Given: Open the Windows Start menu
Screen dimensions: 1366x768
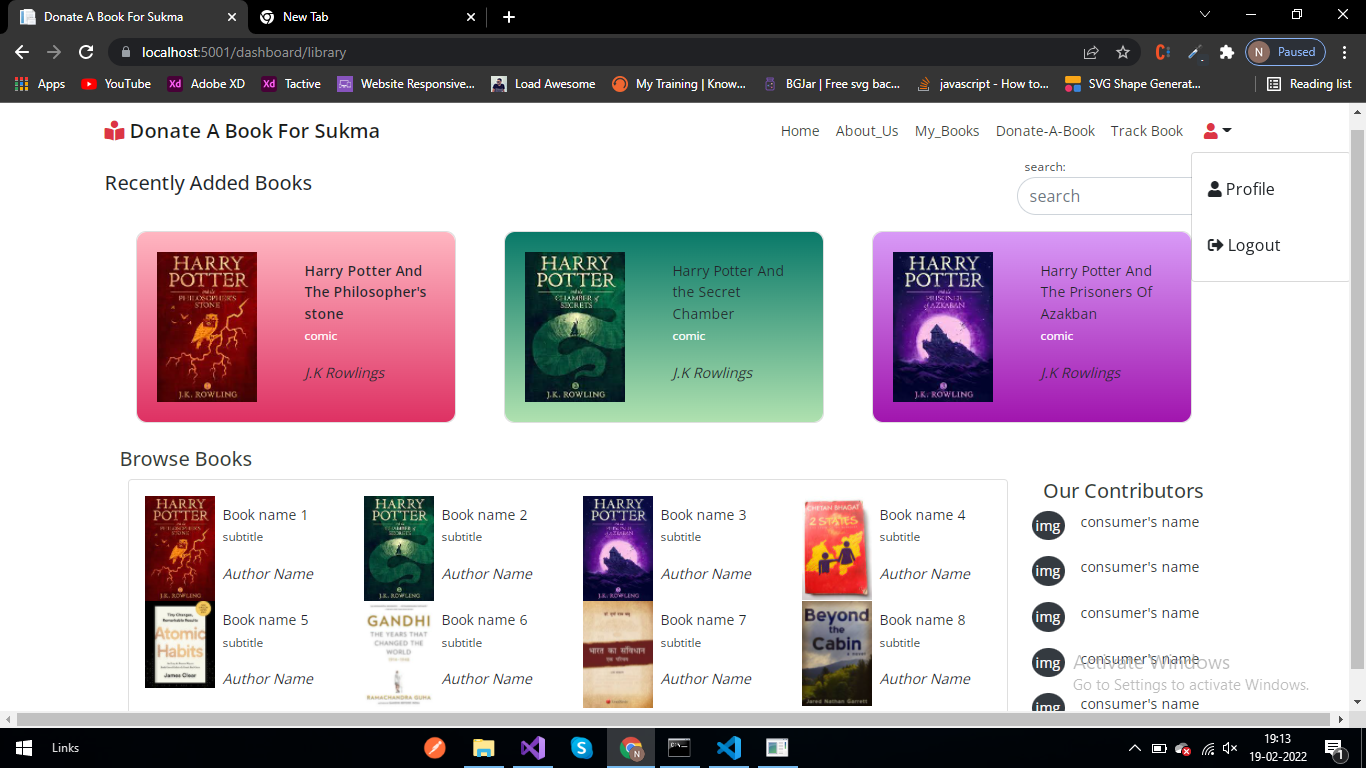Looking at the screenshot, I should [x=24, y=748].
